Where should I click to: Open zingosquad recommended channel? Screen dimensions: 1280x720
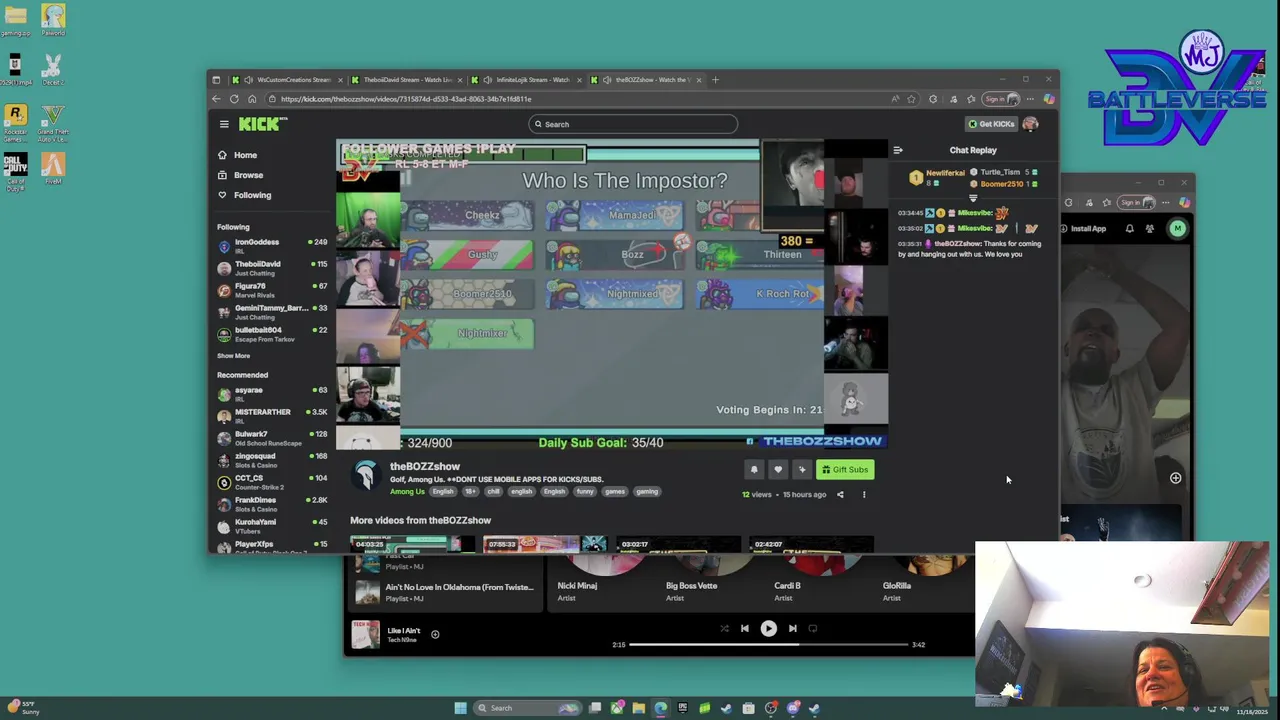[x=272, y=459]
